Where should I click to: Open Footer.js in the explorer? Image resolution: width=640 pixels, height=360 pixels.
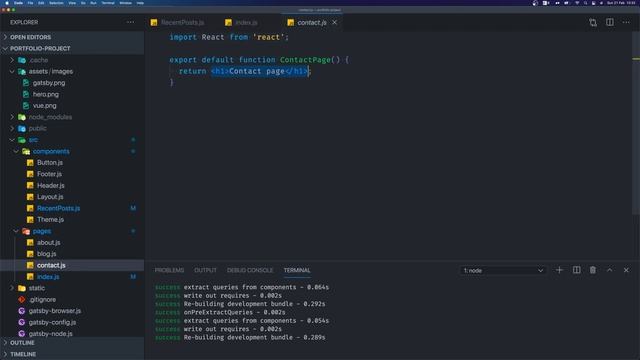pos(49,174)
